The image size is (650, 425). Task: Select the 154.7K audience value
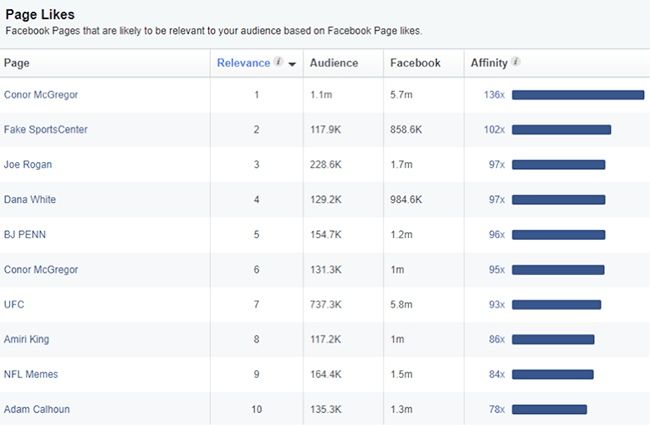[325, 235]
